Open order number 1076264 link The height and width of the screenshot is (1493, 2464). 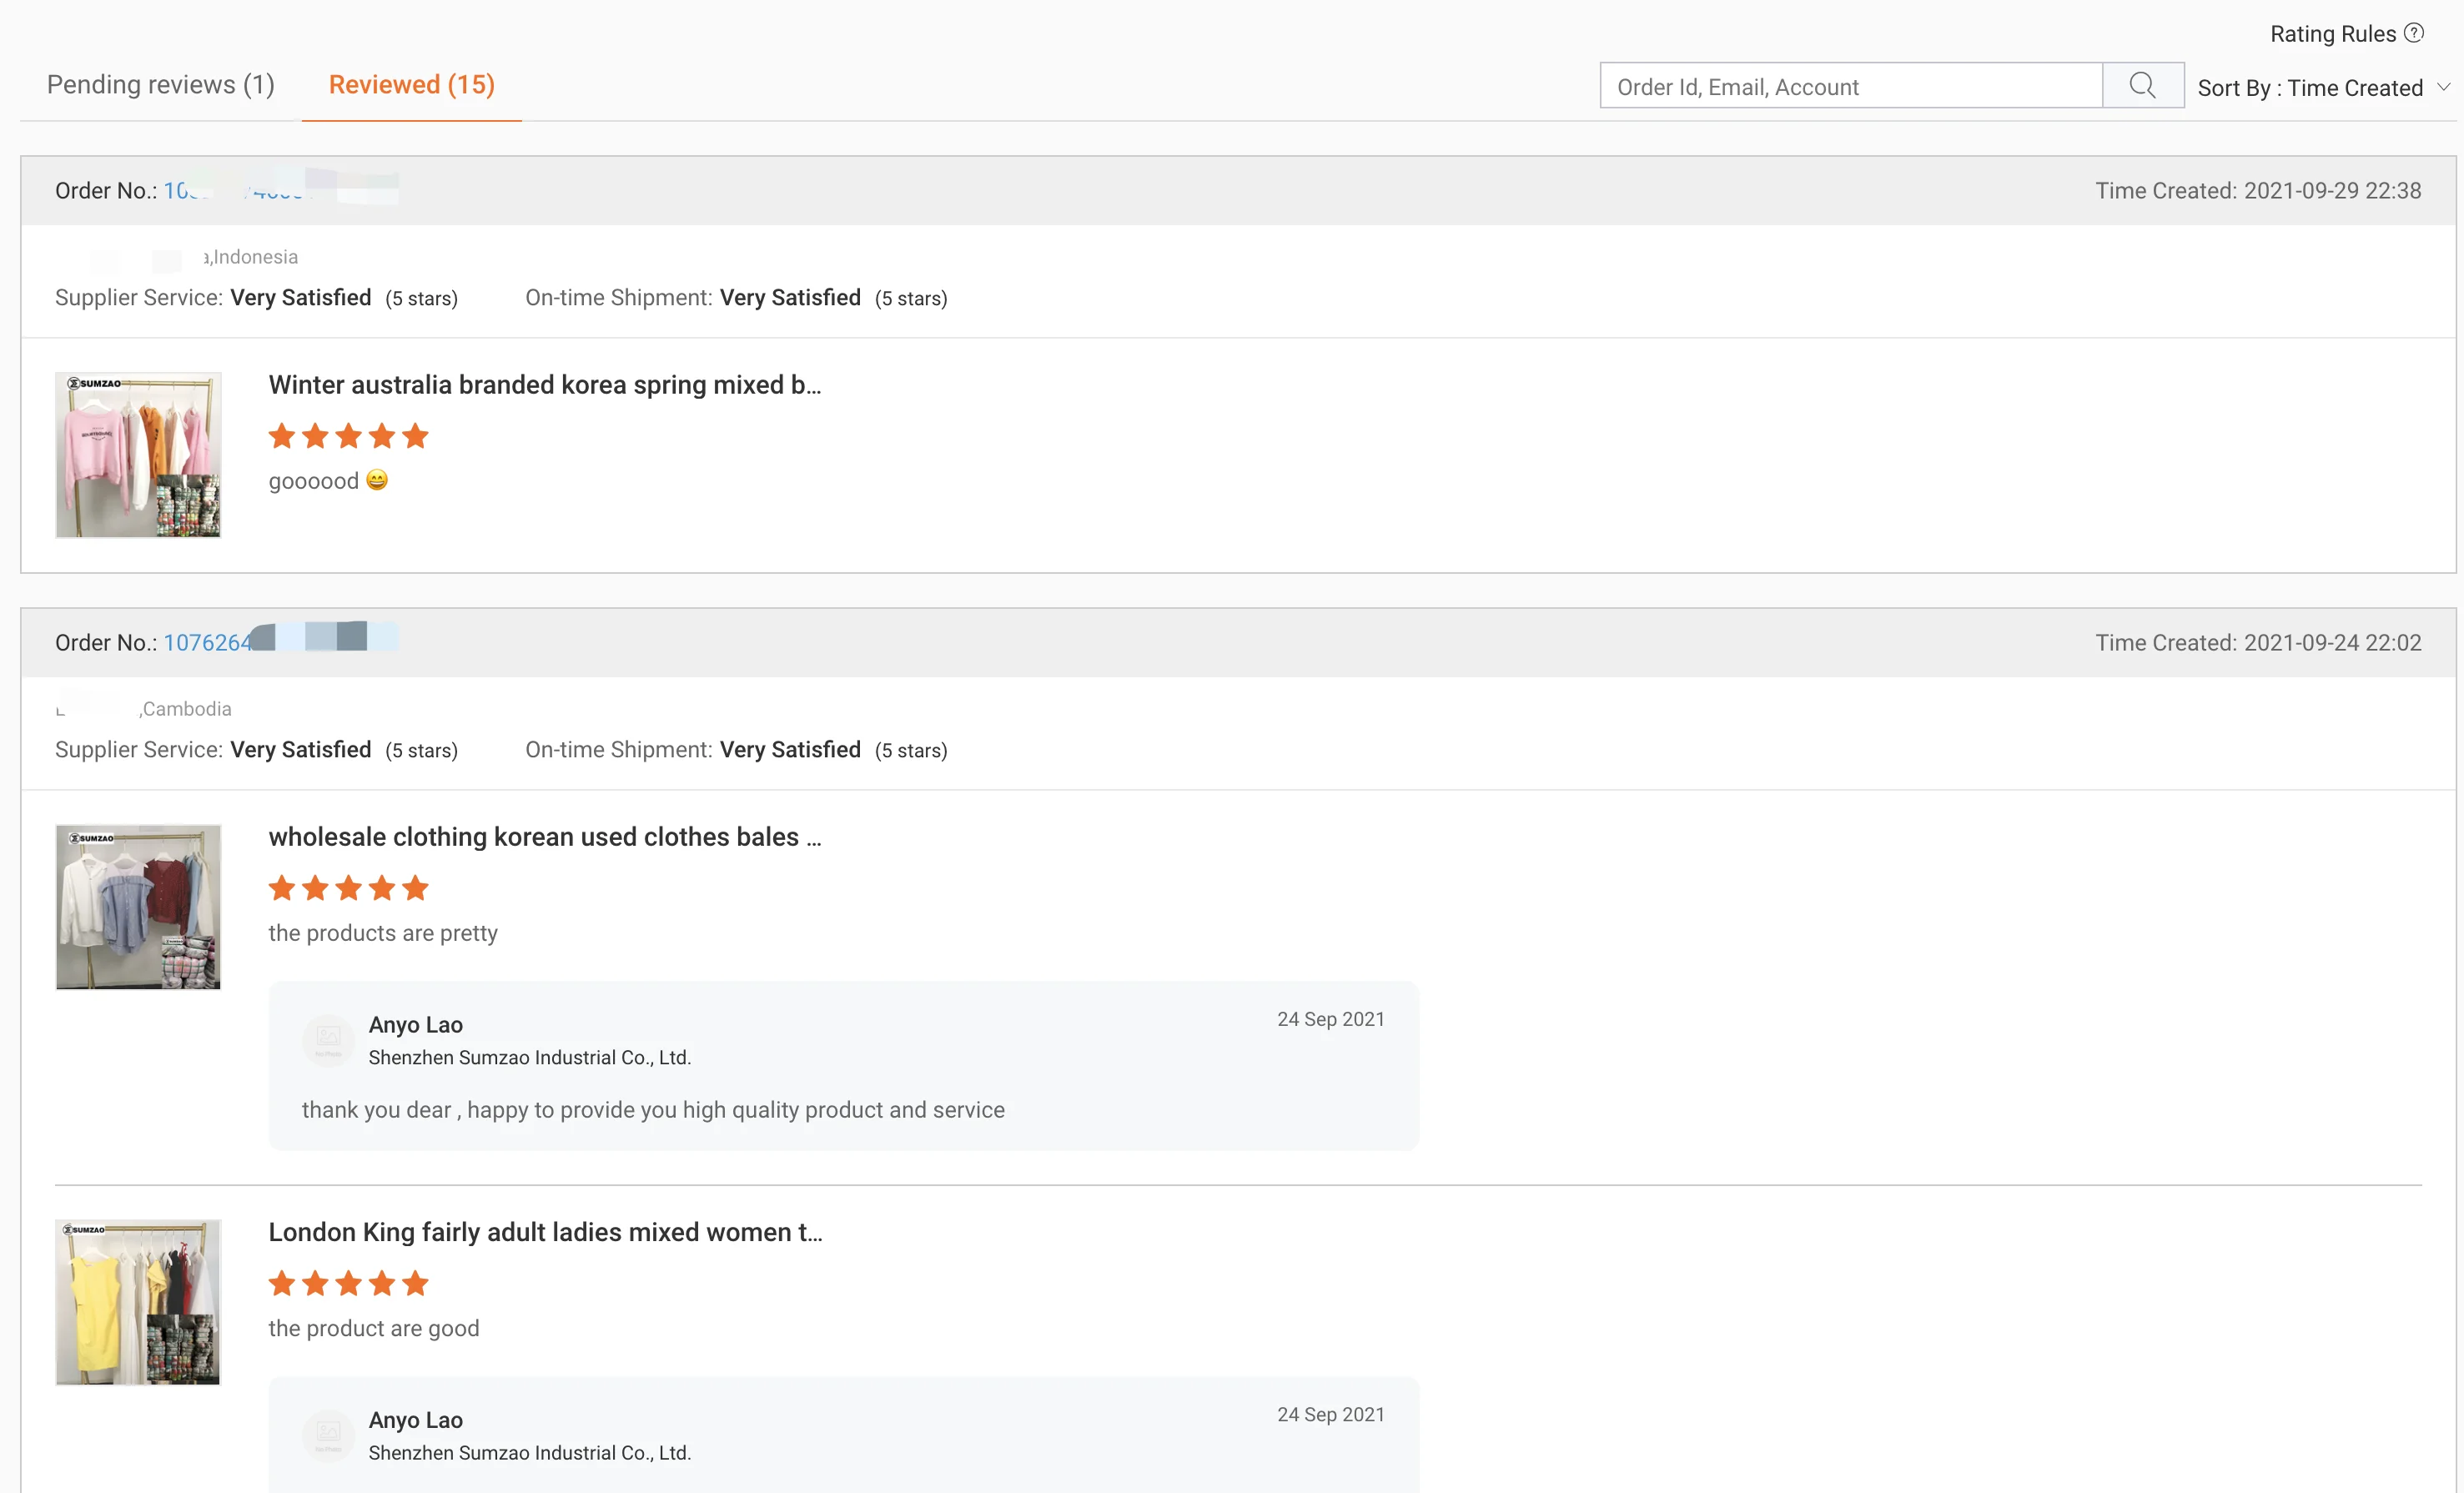tap(208, 643)
